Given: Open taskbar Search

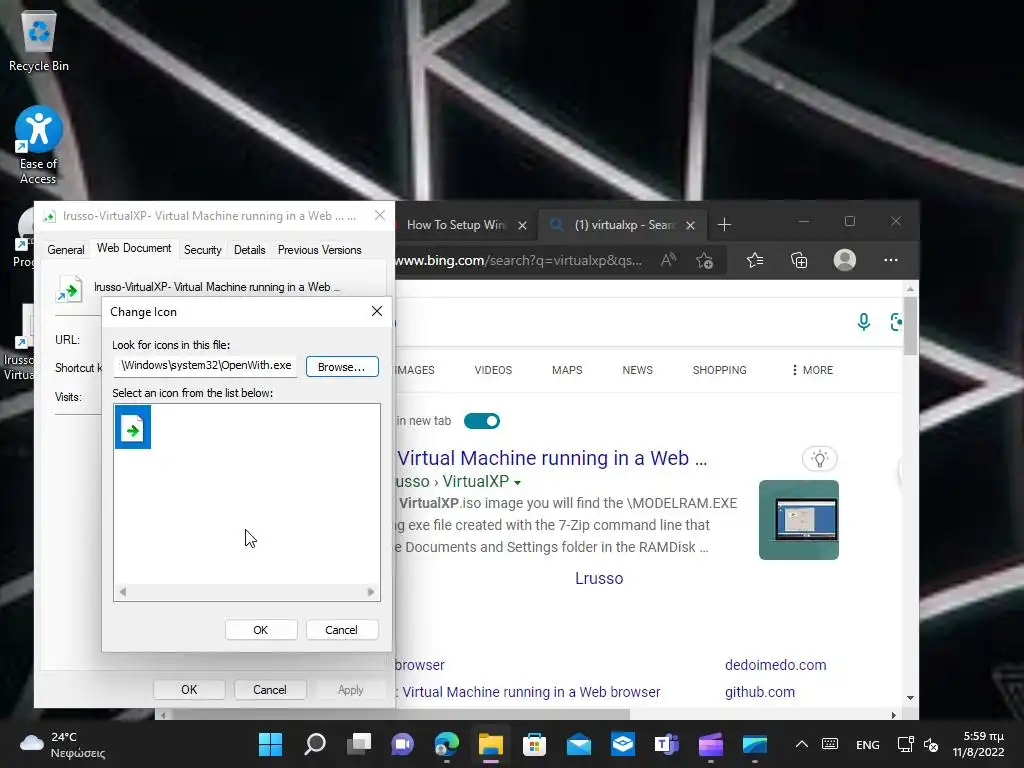Looking at the screenshot, I should pos(315,744).
